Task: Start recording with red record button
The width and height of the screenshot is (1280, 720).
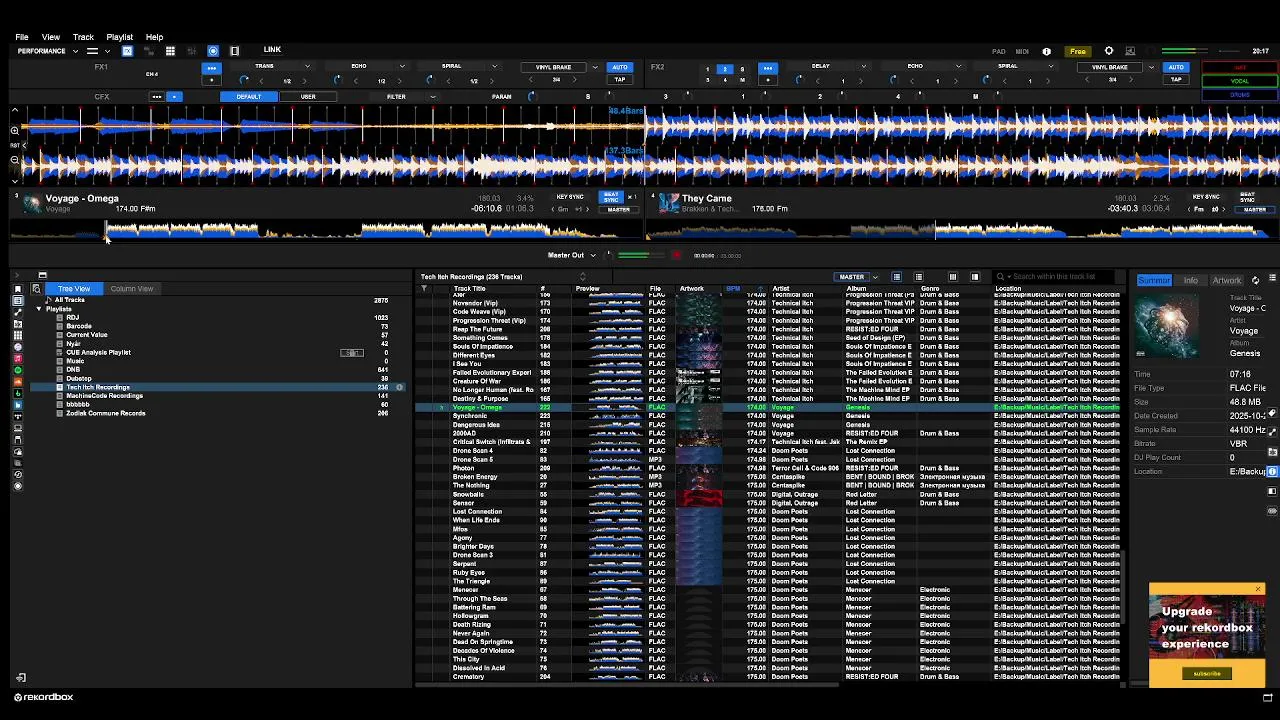Action: [677, 255]
